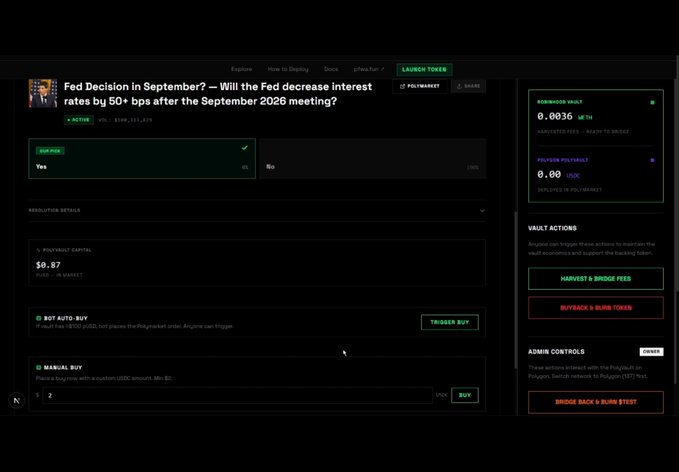Viewport: 679px width, 472px height.
Task: Select the No outcome card
Action: tap(373, 158)
